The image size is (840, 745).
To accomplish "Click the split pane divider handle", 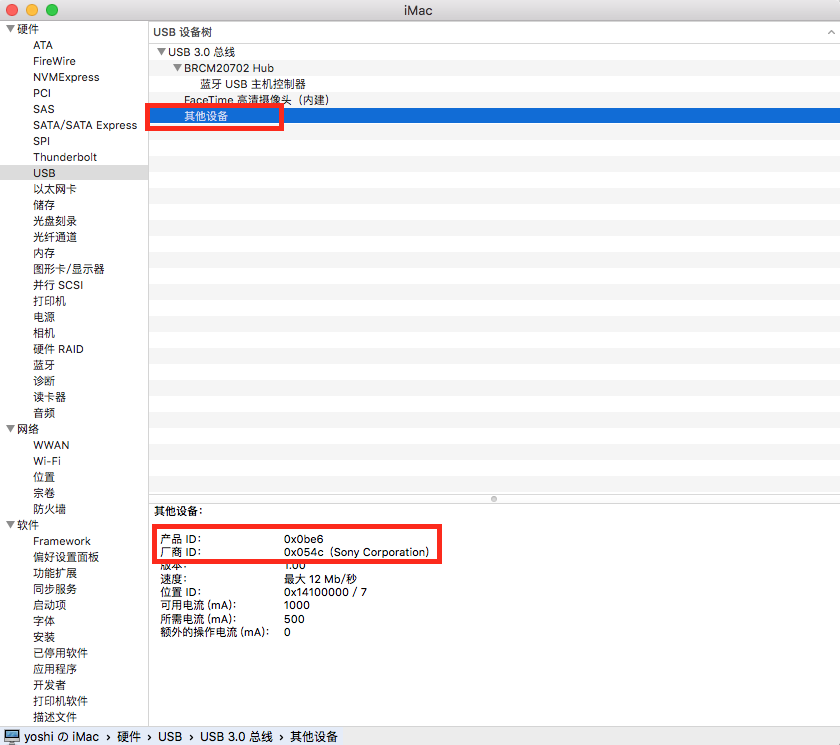I will pyautogui.click(x=494, y=498).
